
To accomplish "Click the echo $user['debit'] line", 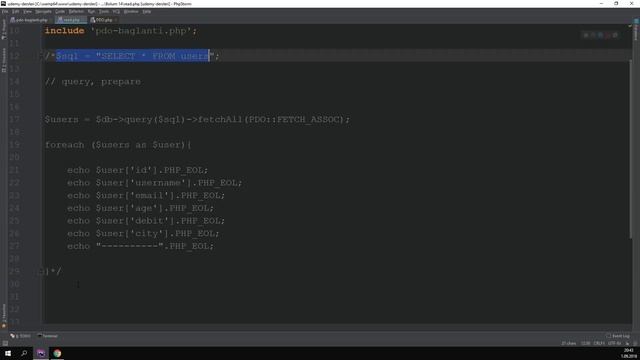I will 146,221.
